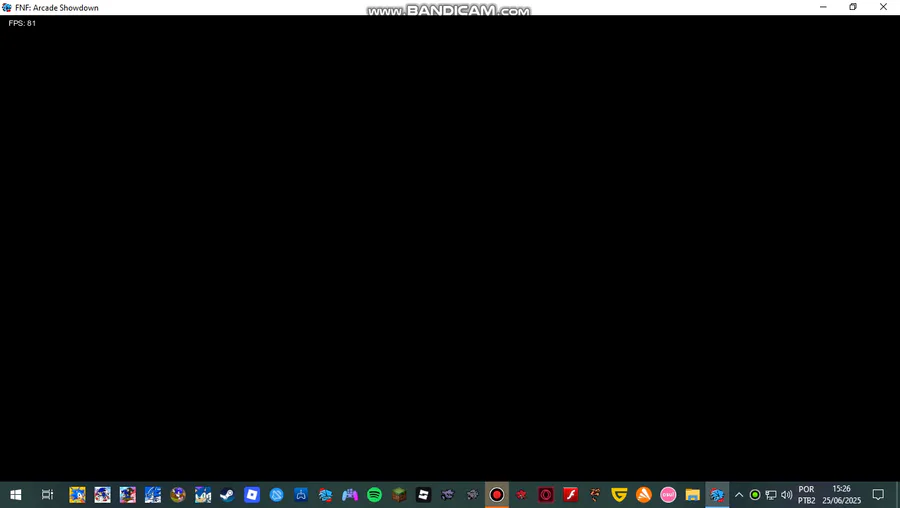Switch to the Bandicam recorder taskbar button
Viewport: 900px width, 508px height.
(497, 494)
